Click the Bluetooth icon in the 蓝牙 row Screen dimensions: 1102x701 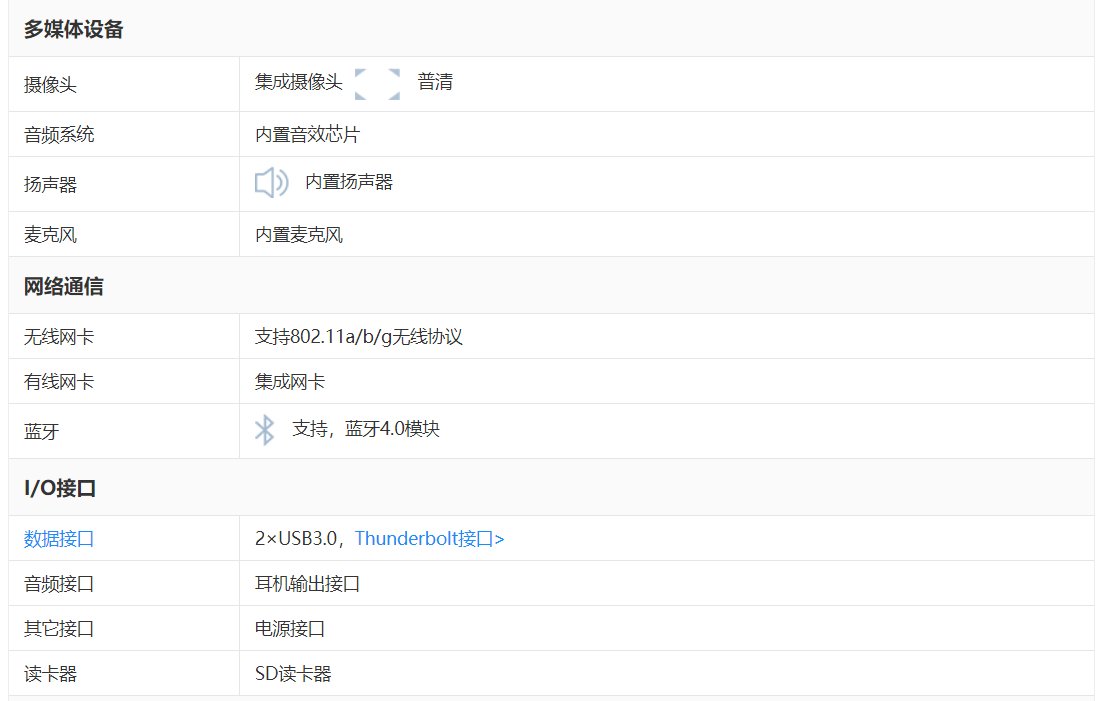(266, 429)
